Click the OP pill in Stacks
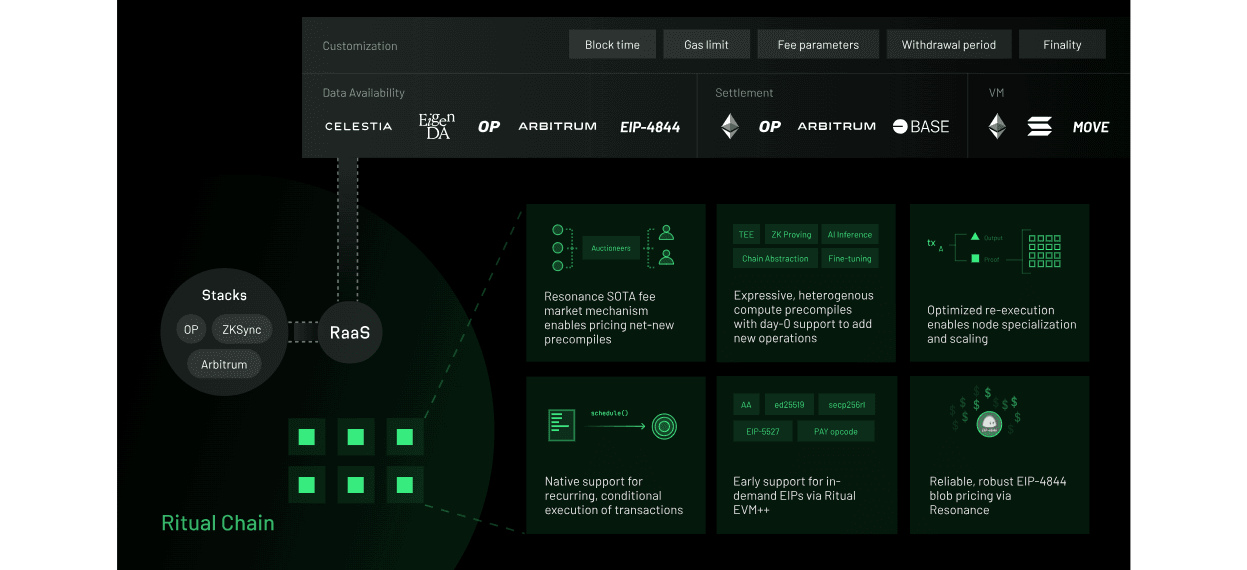 (x=191, y=329)
